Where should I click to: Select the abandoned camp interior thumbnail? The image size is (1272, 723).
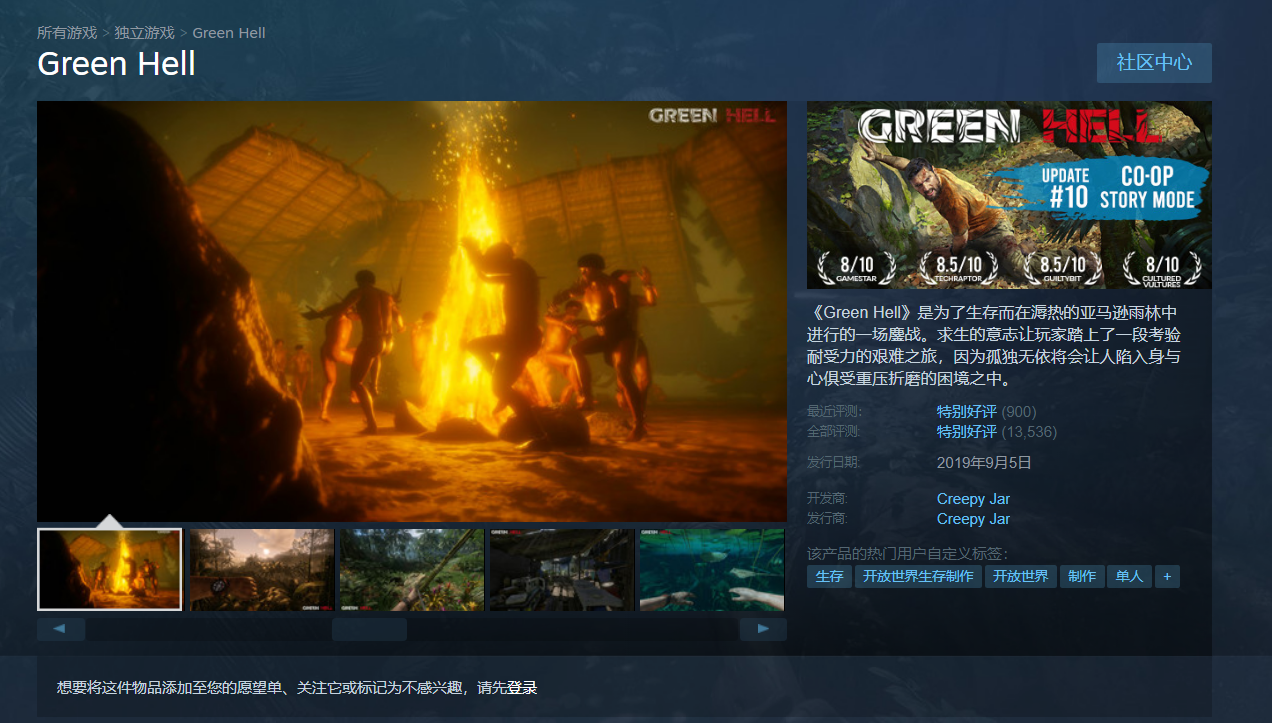click(x=562, y=570)
